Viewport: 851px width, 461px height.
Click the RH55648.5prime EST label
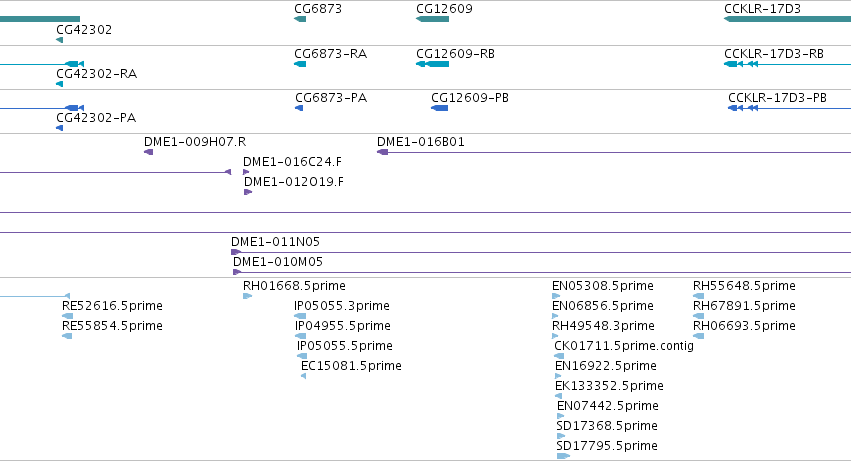point(744,286)
